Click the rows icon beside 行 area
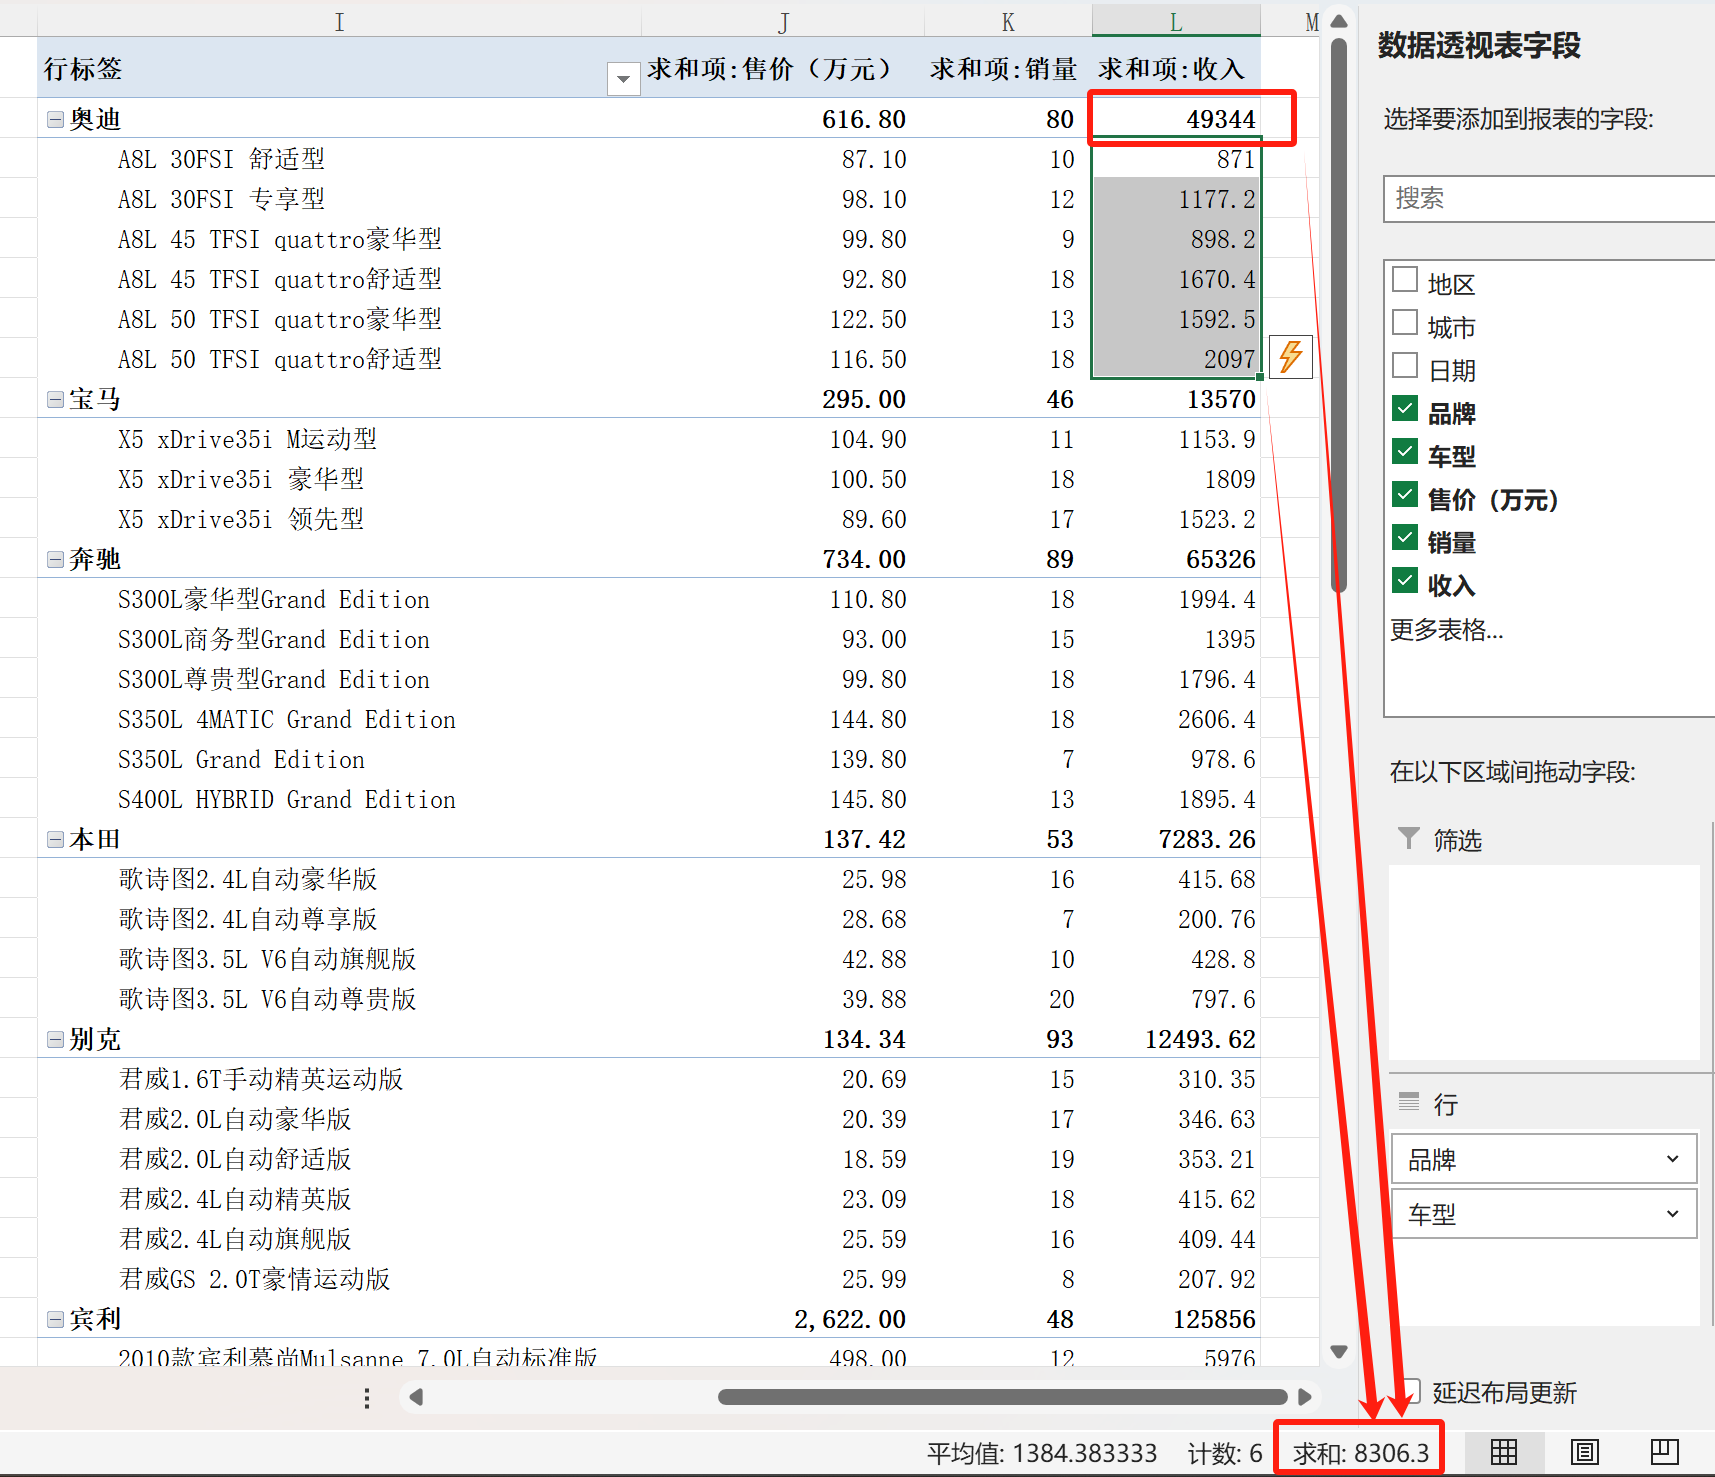Viewport: 1715px width, 1477px height. point(1408,1102)
